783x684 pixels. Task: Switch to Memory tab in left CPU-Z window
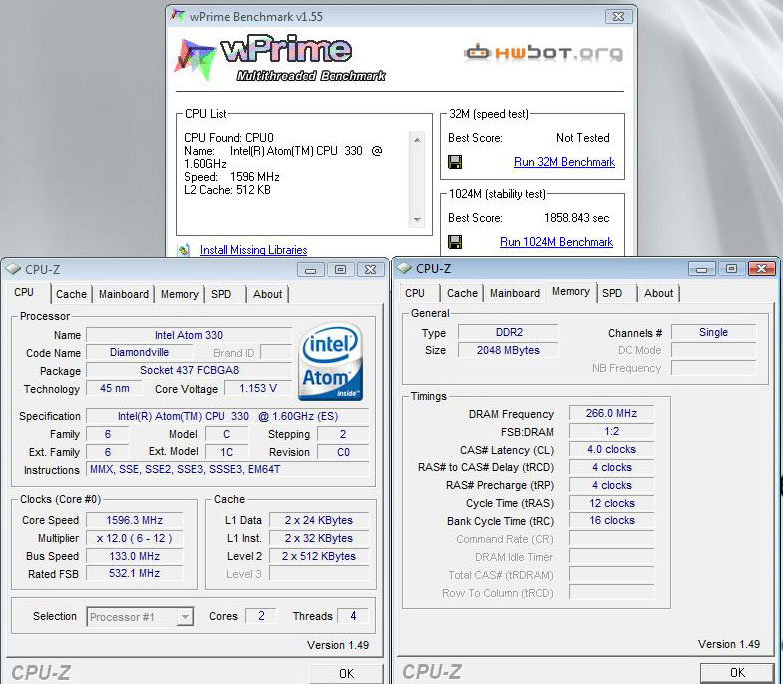(x=179, y=294)
